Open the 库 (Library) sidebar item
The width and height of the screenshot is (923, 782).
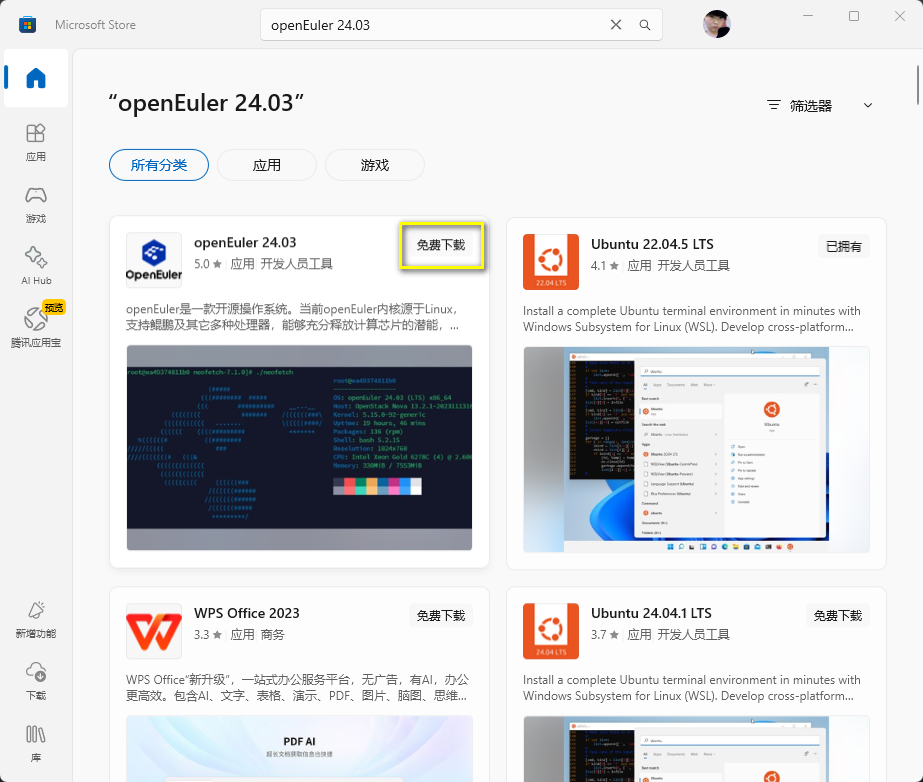pyautogui.click(x=36, y=742)
